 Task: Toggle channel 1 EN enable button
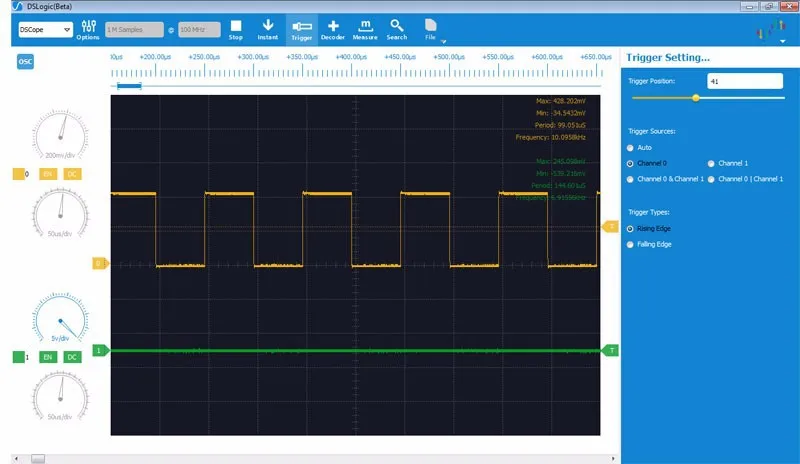tap(47, 357)
